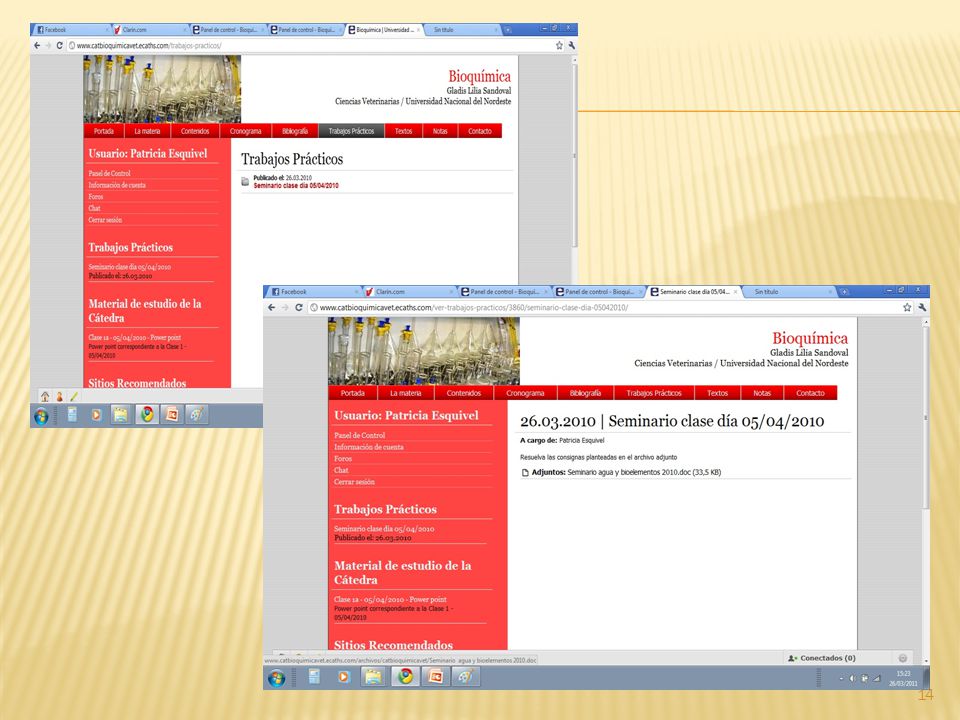This screenshot has height=720, width=960.
Task: Open Clase 1a Power point link in front sidebar
Action: coord(390,599)
